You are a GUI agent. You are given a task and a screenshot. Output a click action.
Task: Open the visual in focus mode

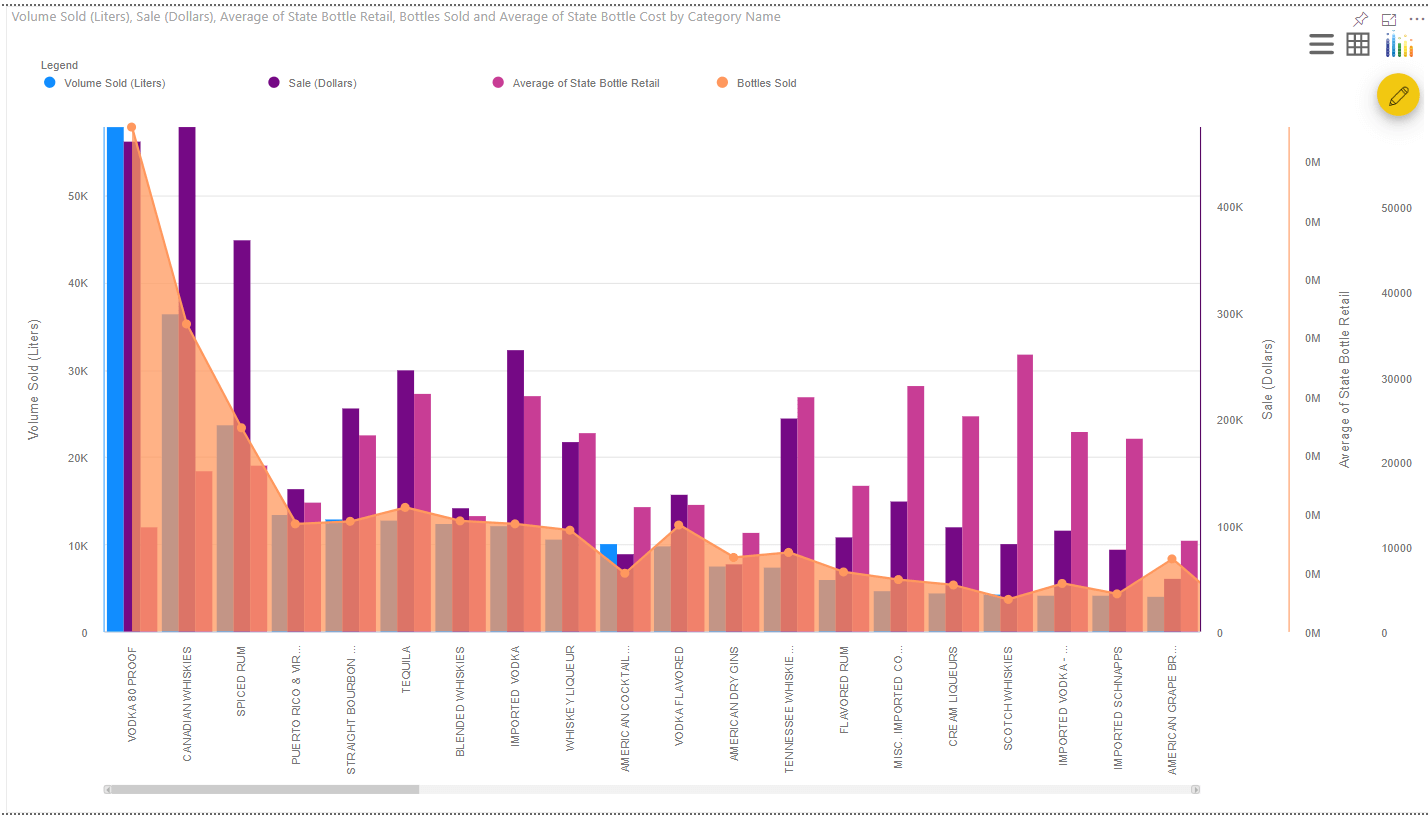coord(1389,18)
